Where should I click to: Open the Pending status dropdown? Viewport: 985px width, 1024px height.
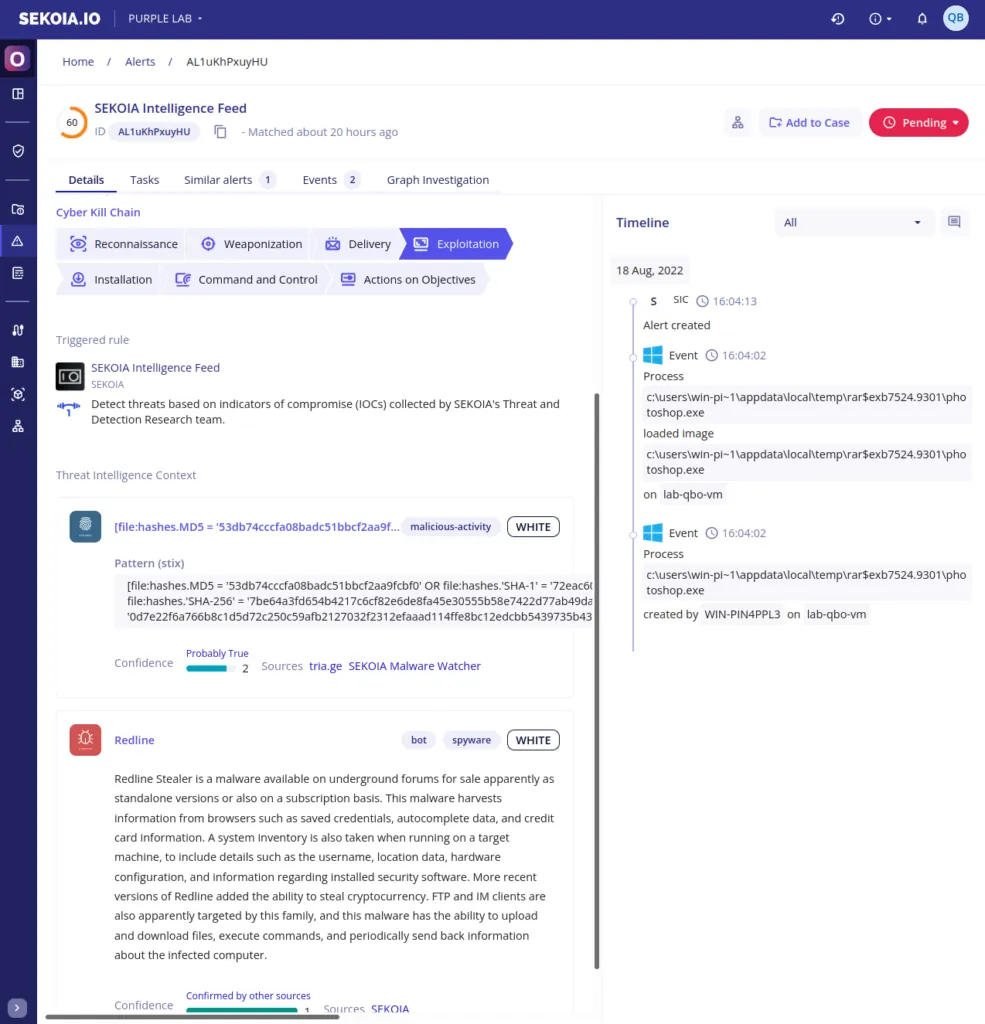918,122
